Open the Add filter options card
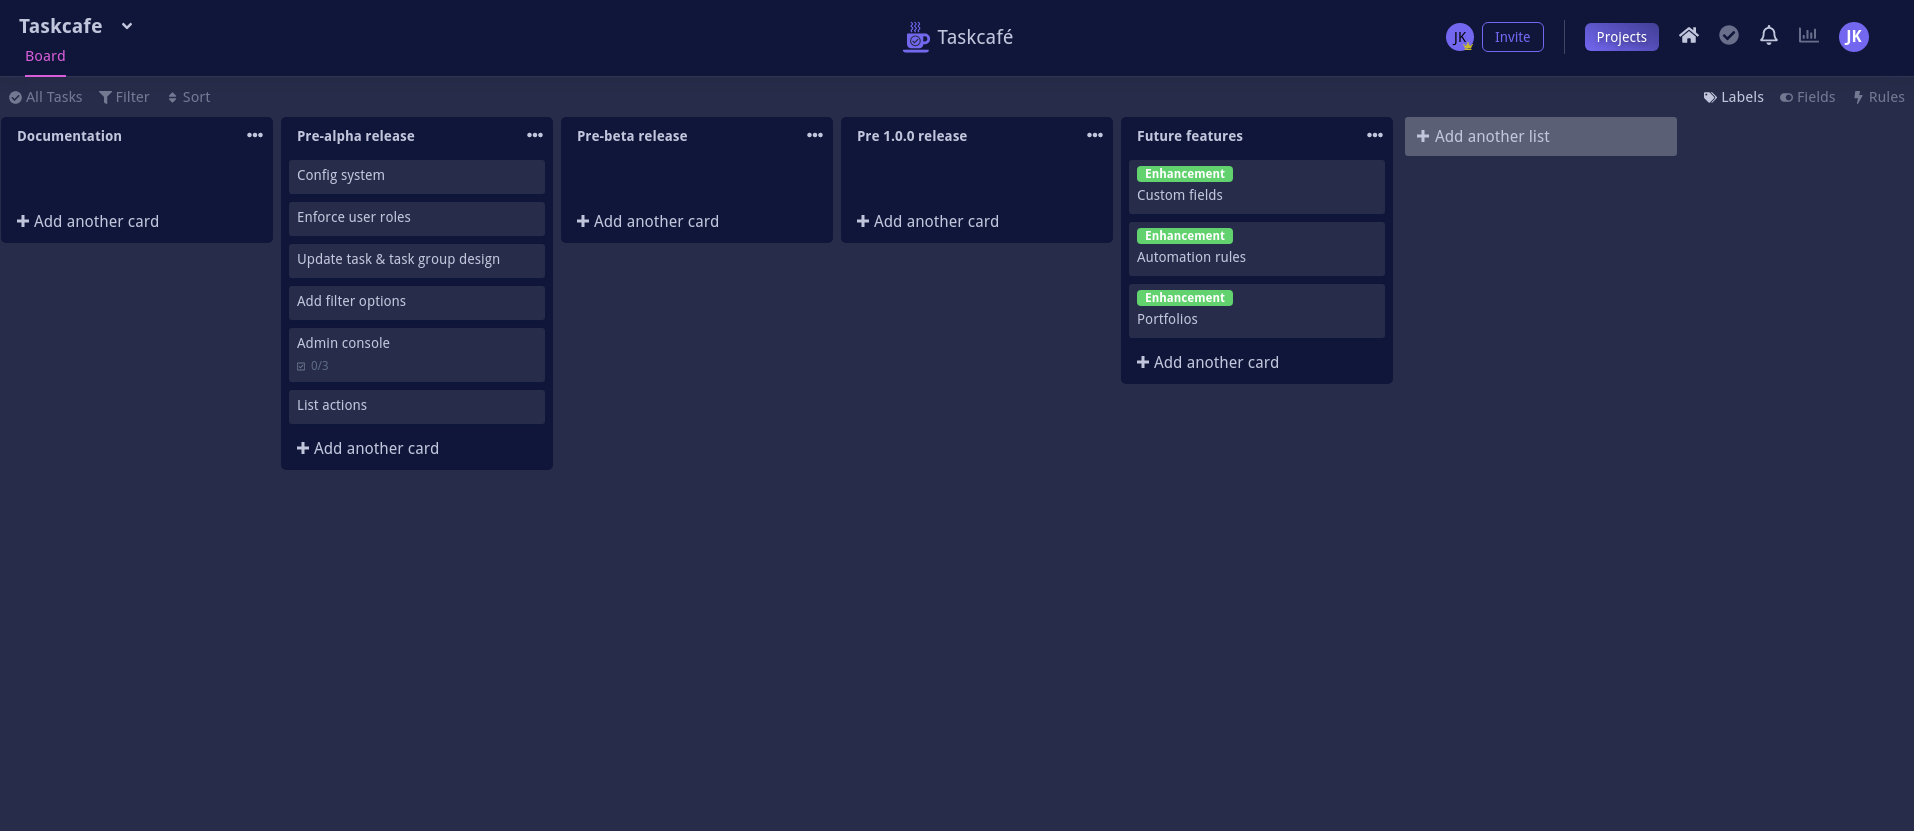The height and width of the screenshot is (831, 1914). tap(417, 302)
